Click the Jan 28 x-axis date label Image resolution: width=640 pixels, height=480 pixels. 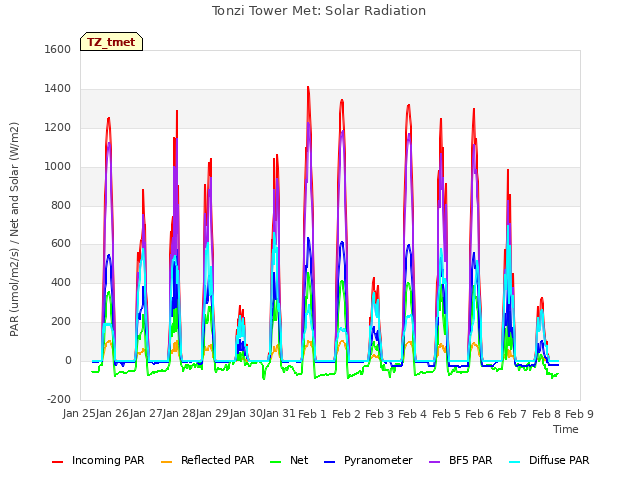[179, 414]
